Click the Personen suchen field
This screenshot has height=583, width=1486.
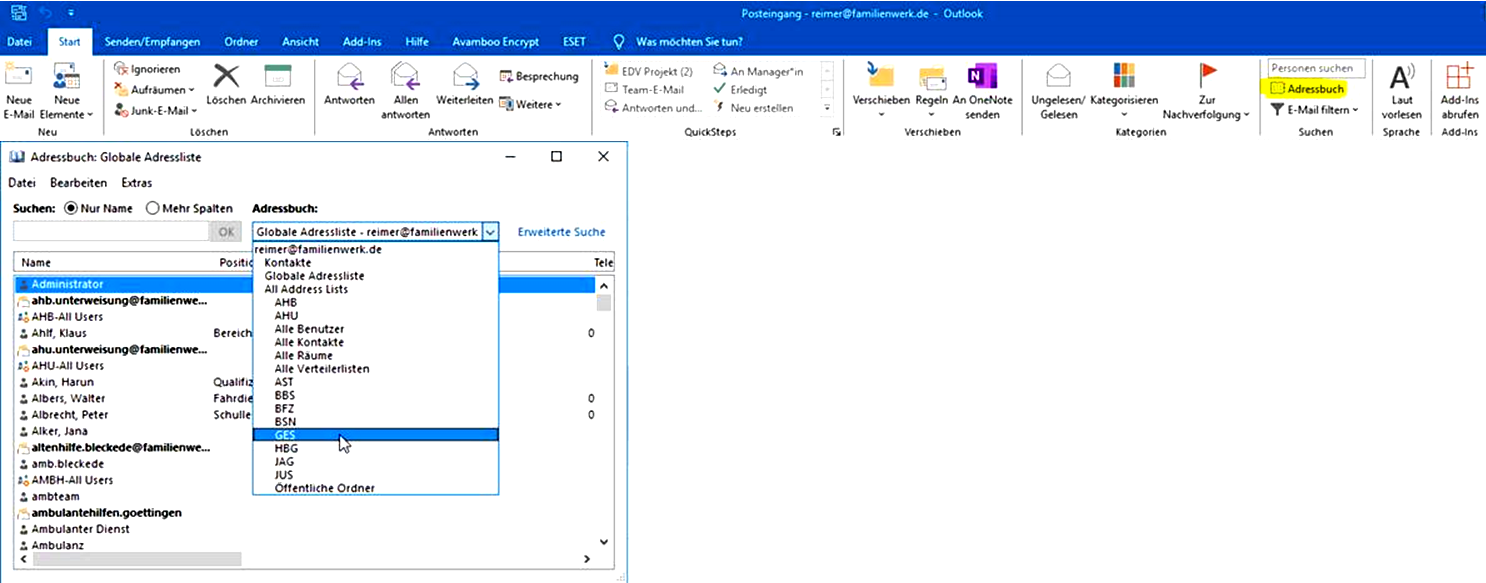(x=1316, y=68)
